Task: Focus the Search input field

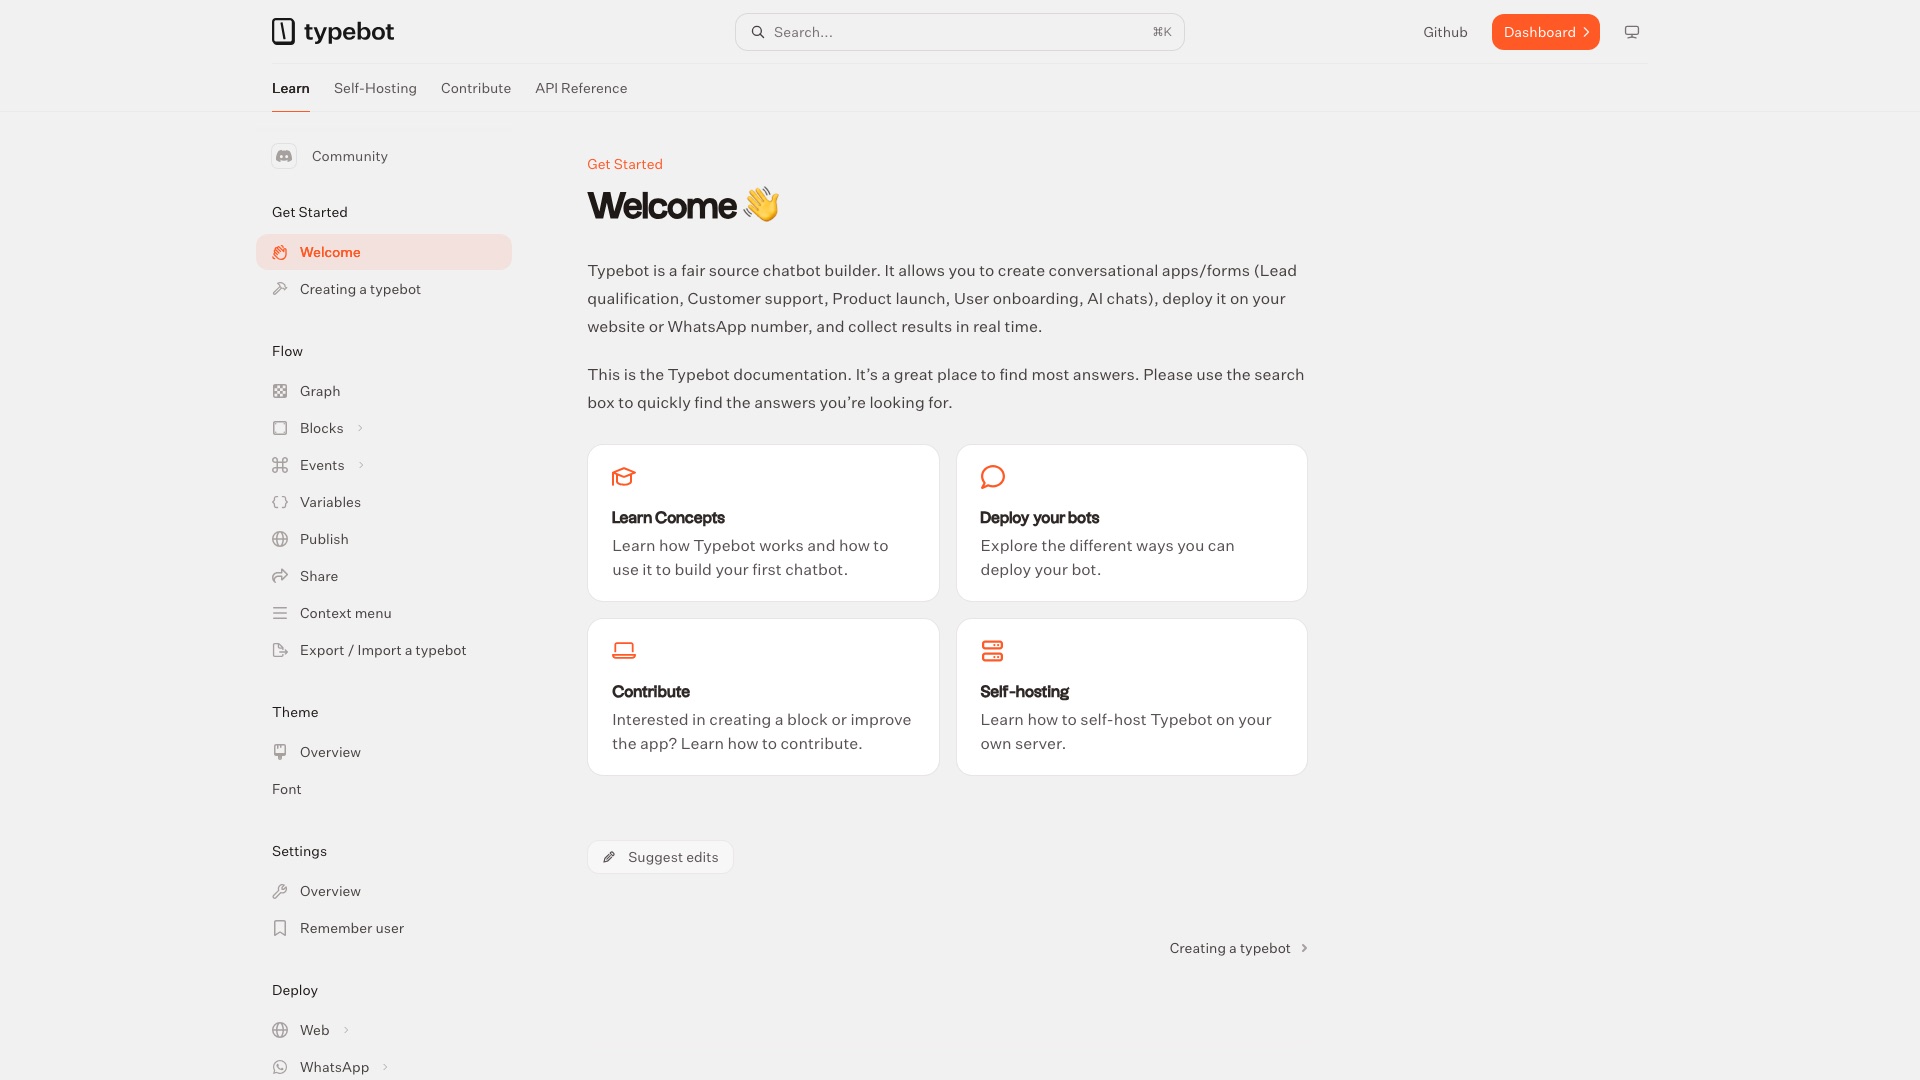Action: click(x=960, y=32)
